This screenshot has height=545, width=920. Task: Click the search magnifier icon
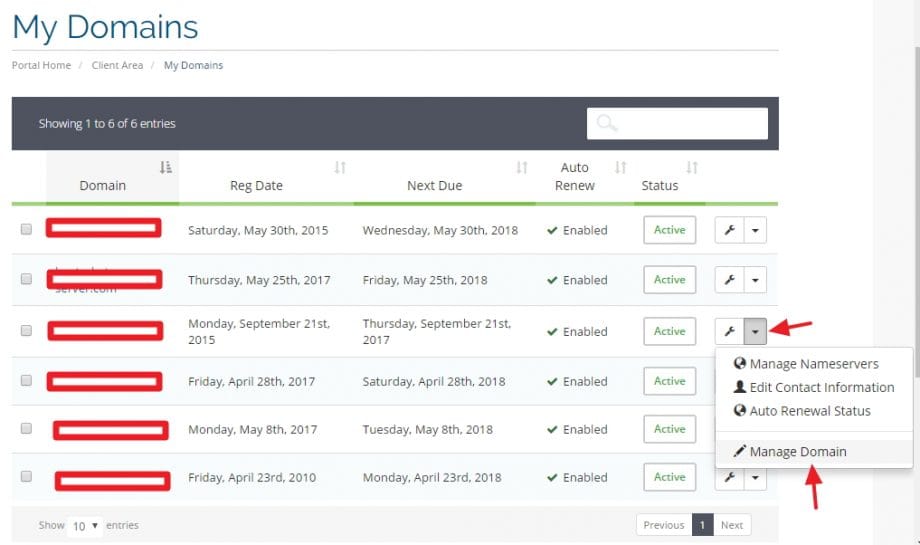606,124
